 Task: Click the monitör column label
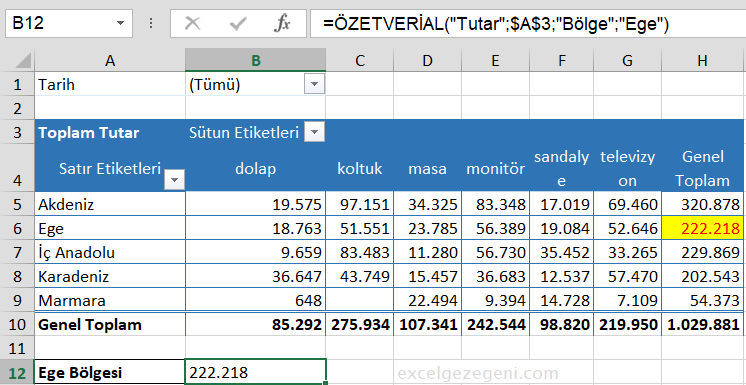495,168
